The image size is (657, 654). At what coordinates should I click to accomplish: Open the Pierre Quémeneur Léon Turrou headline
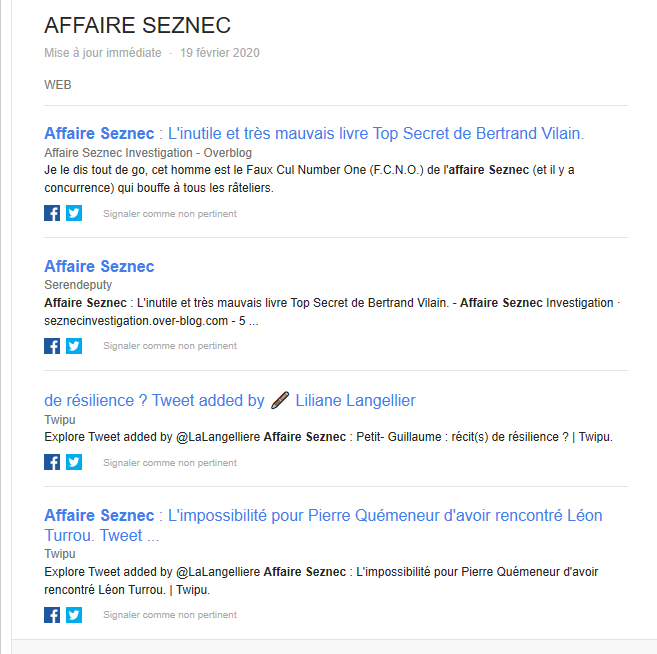323,525
